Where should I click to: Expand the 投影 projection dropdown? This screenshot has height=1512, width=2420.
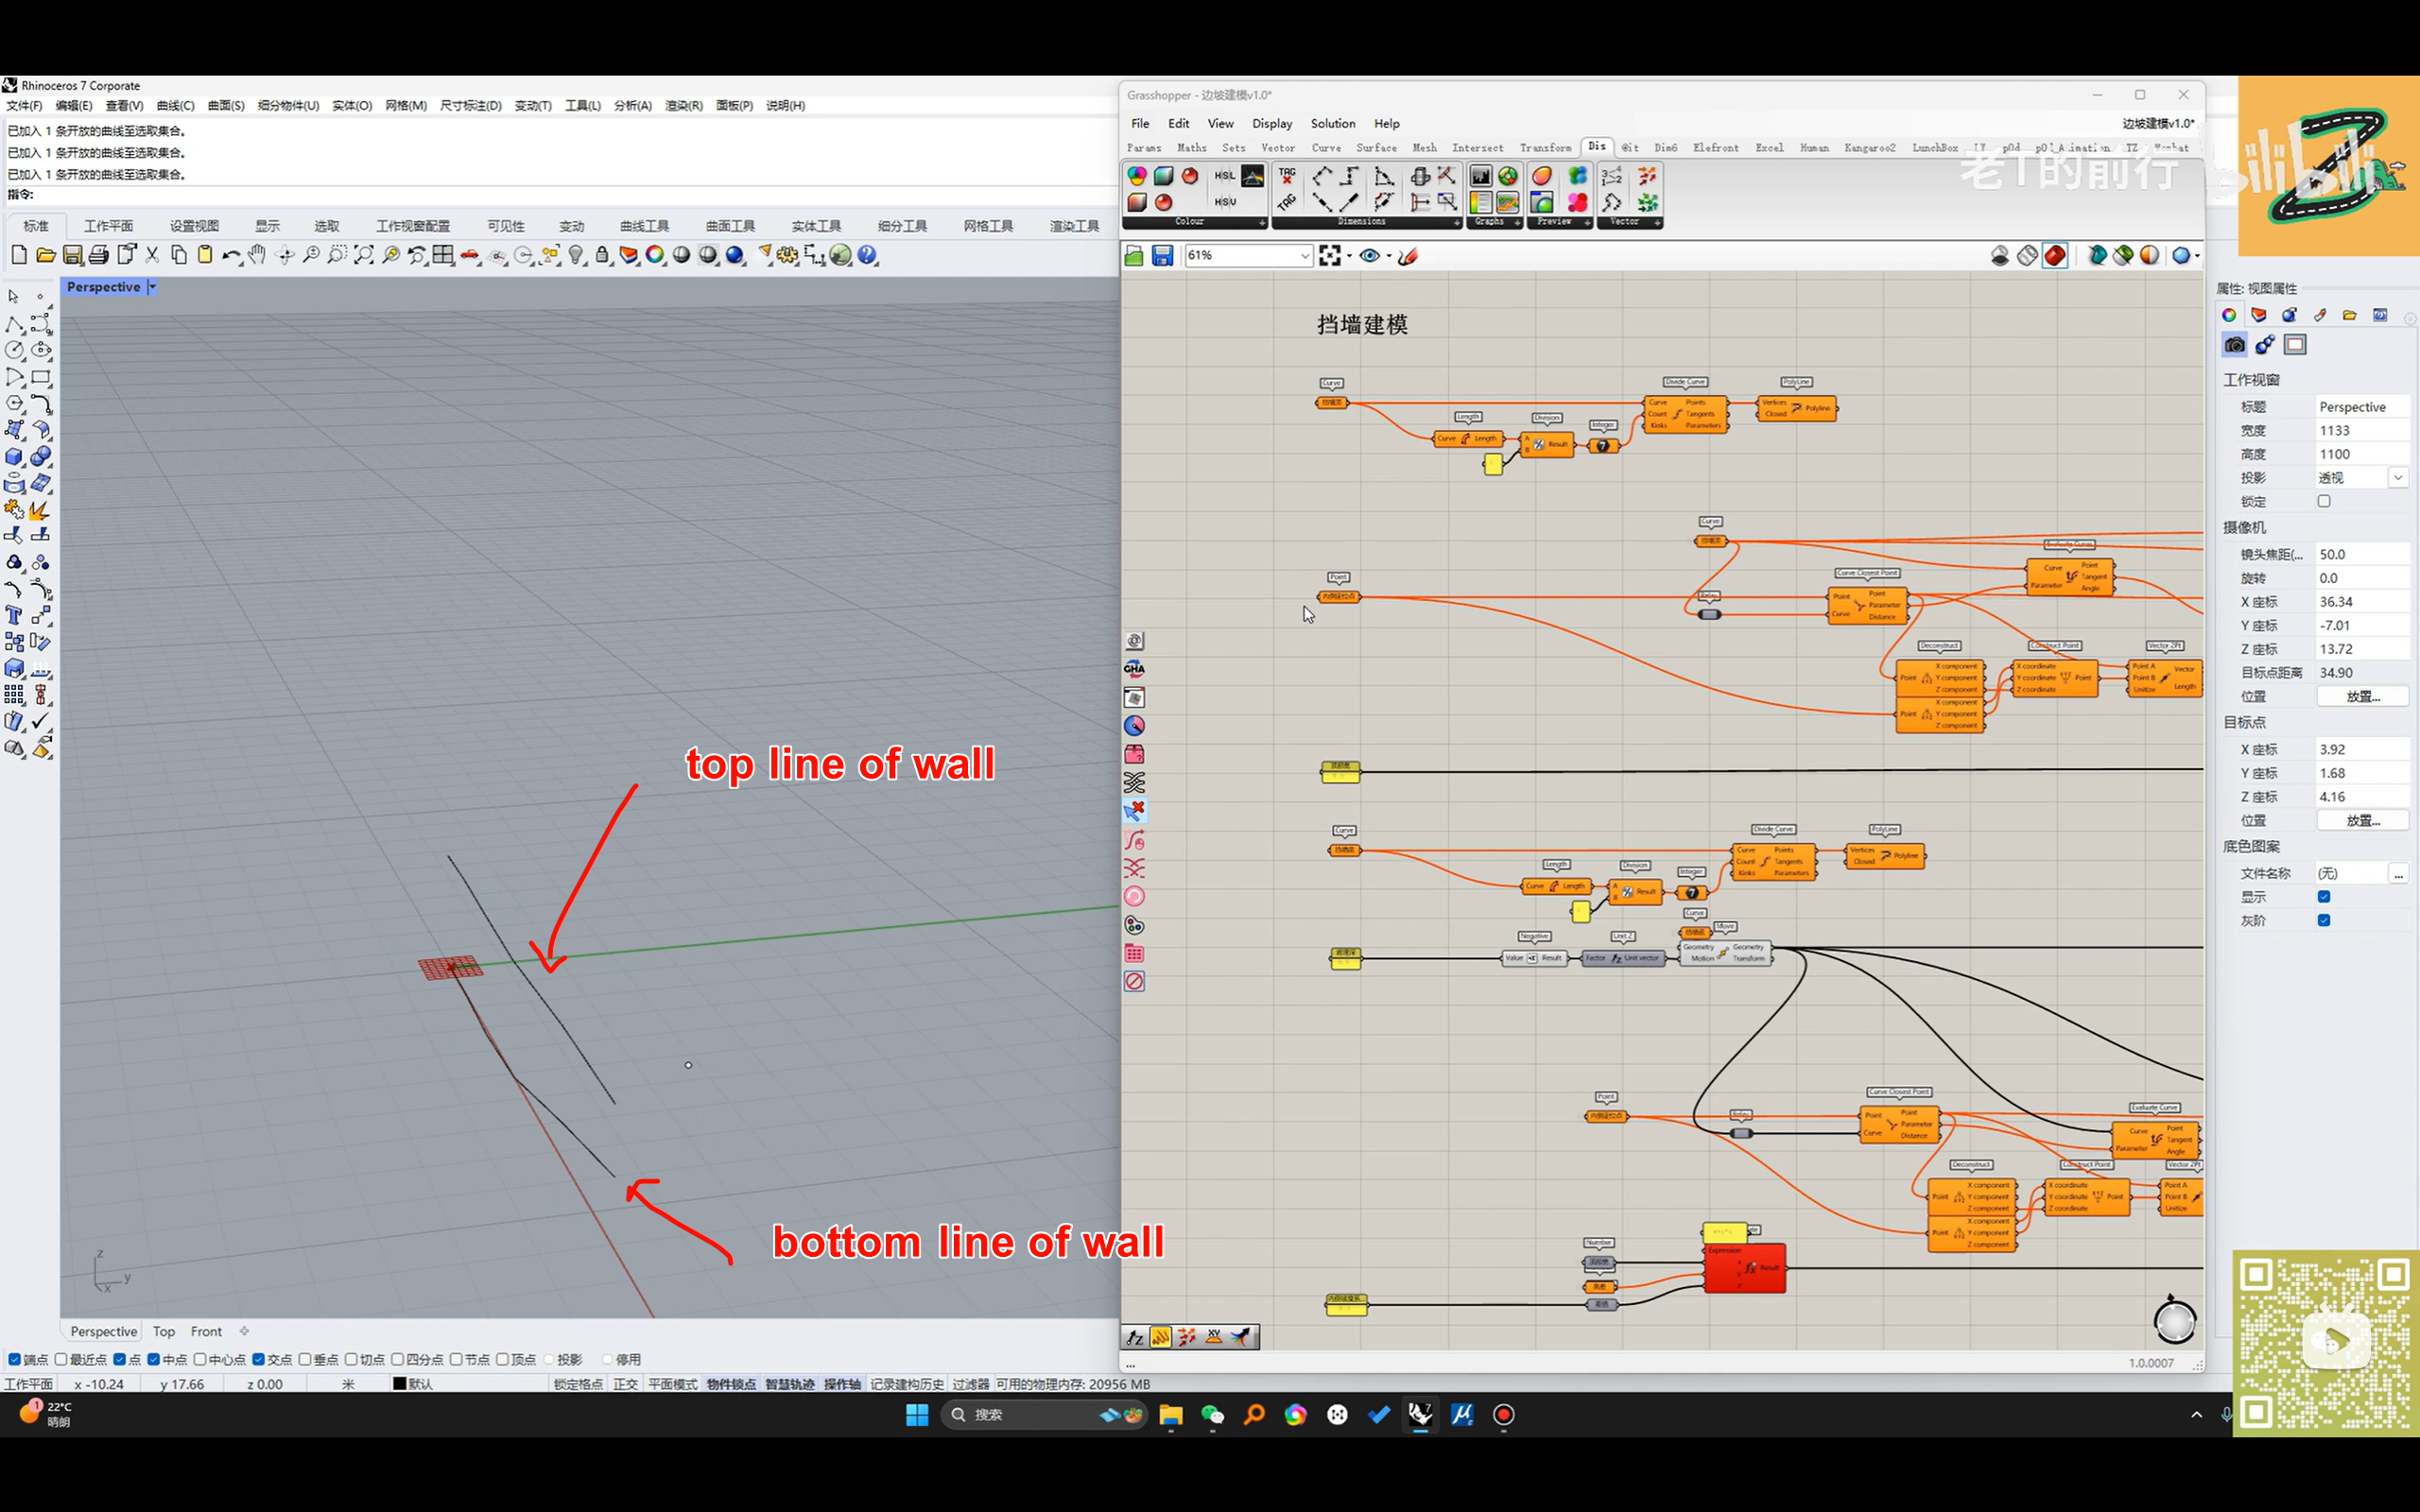(x=2398, y=478)
